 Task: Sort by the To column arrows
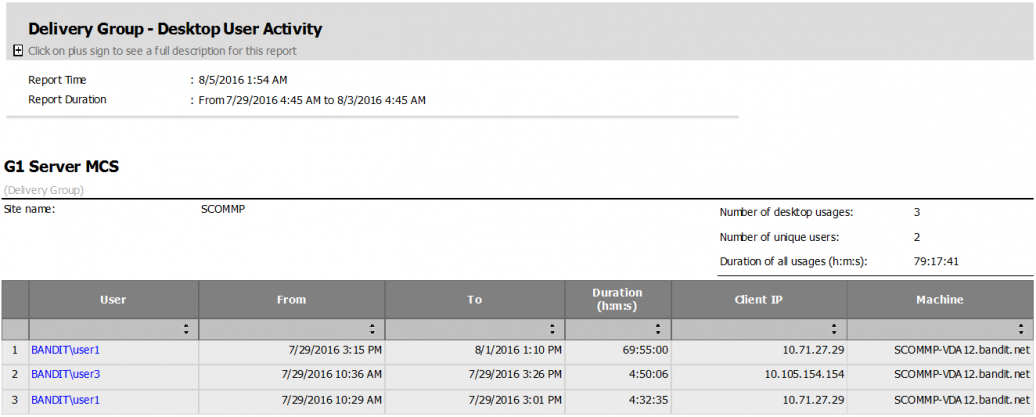tap(553, 329)
